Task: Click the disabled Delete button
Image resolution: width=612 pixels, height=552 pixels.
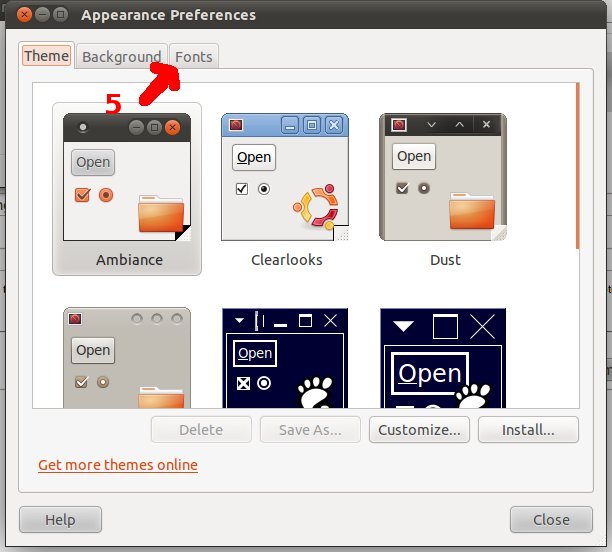Action: 201,429
